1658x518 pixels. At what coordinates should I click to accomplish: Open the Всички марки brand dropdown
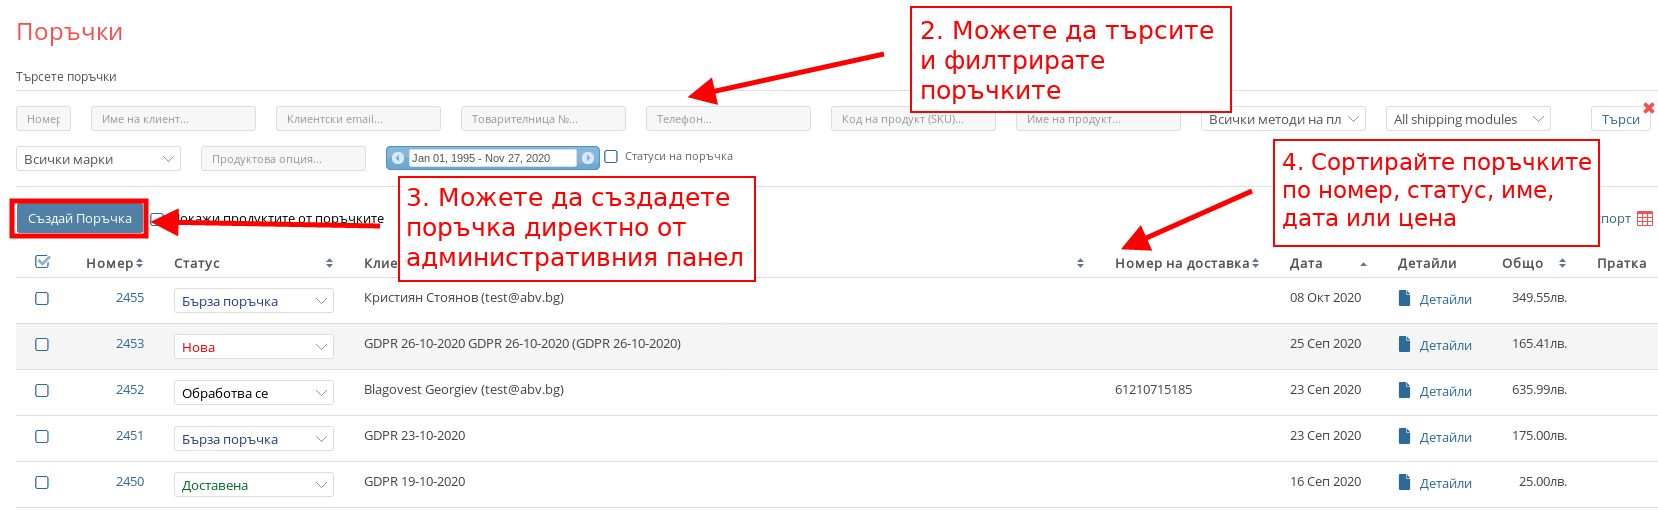[x=98, y=159]
